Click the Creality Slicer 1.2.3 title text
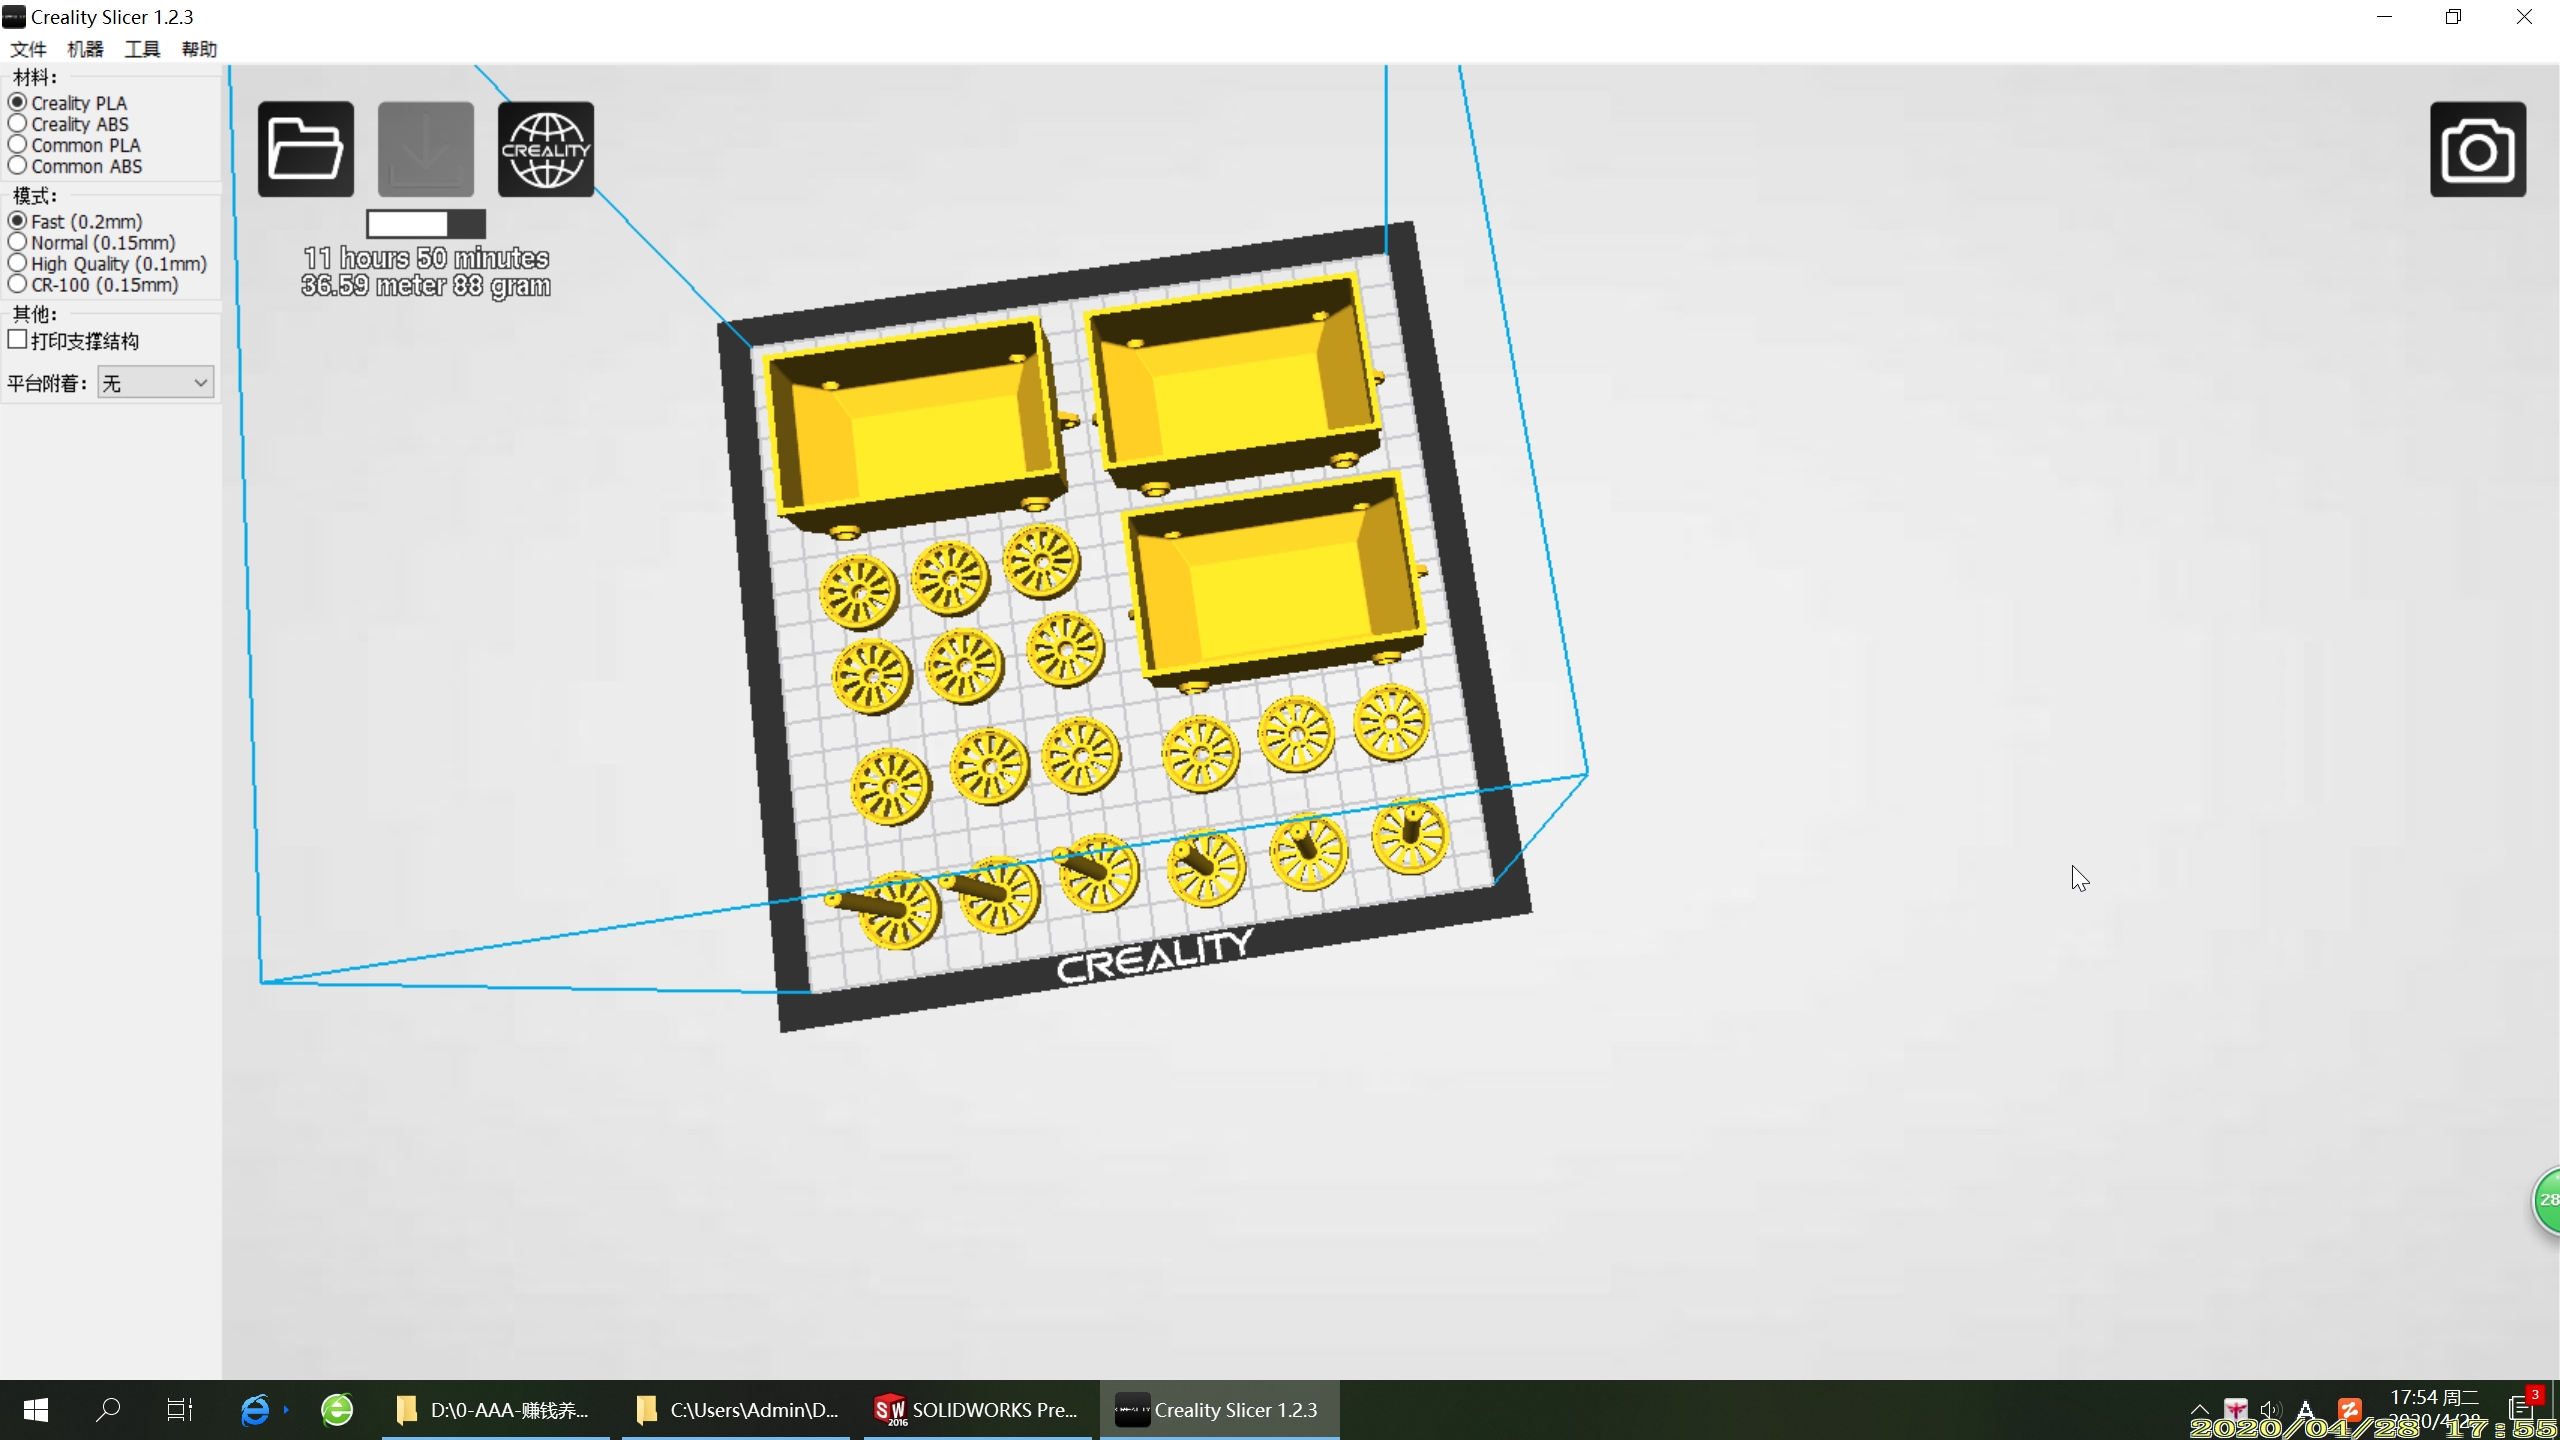The image size is (2560, 1440). coord(112,17)
